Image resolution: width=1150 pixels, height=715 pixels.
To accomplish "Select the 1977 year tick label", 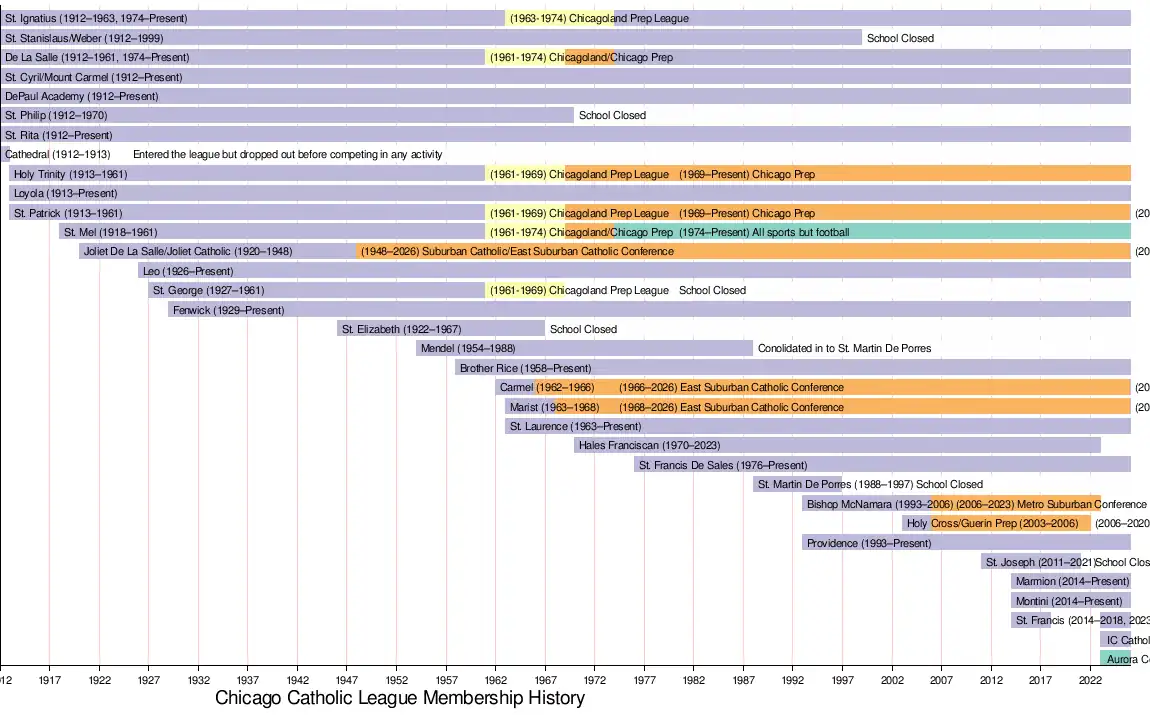I will [645, 680].
